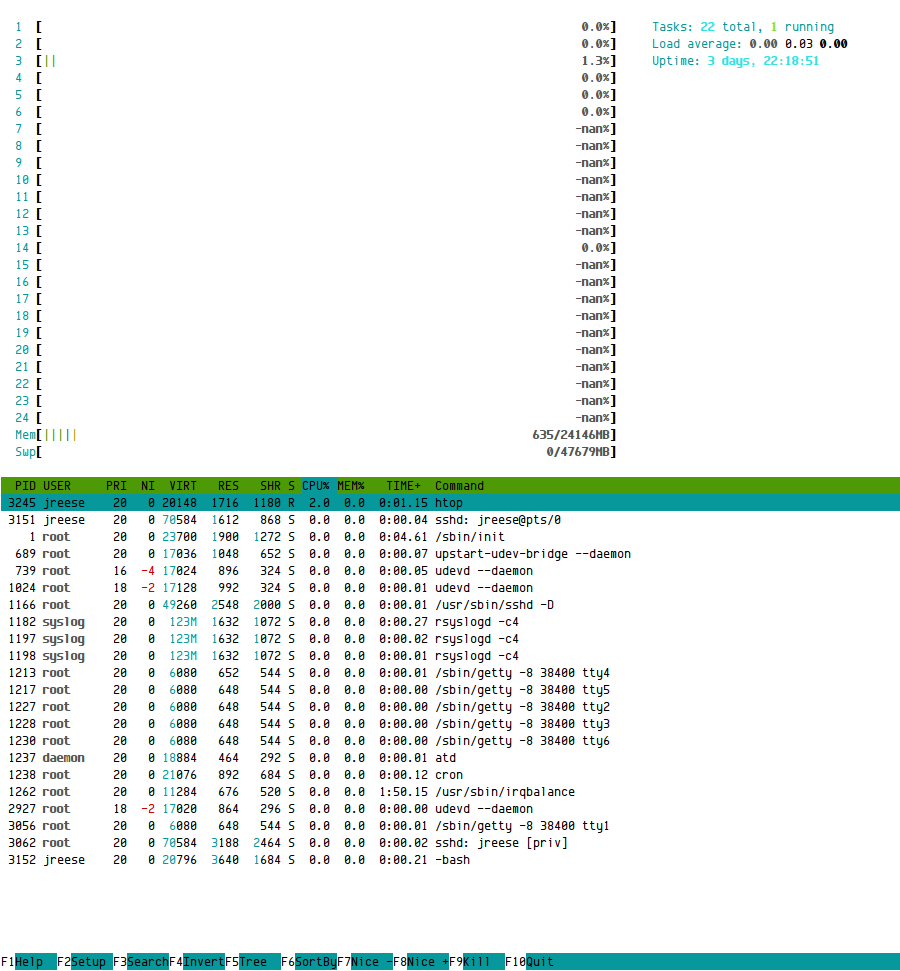The image size is (900, 971).
Task: Click the Tasks count text
Action: tap(743, 27)
